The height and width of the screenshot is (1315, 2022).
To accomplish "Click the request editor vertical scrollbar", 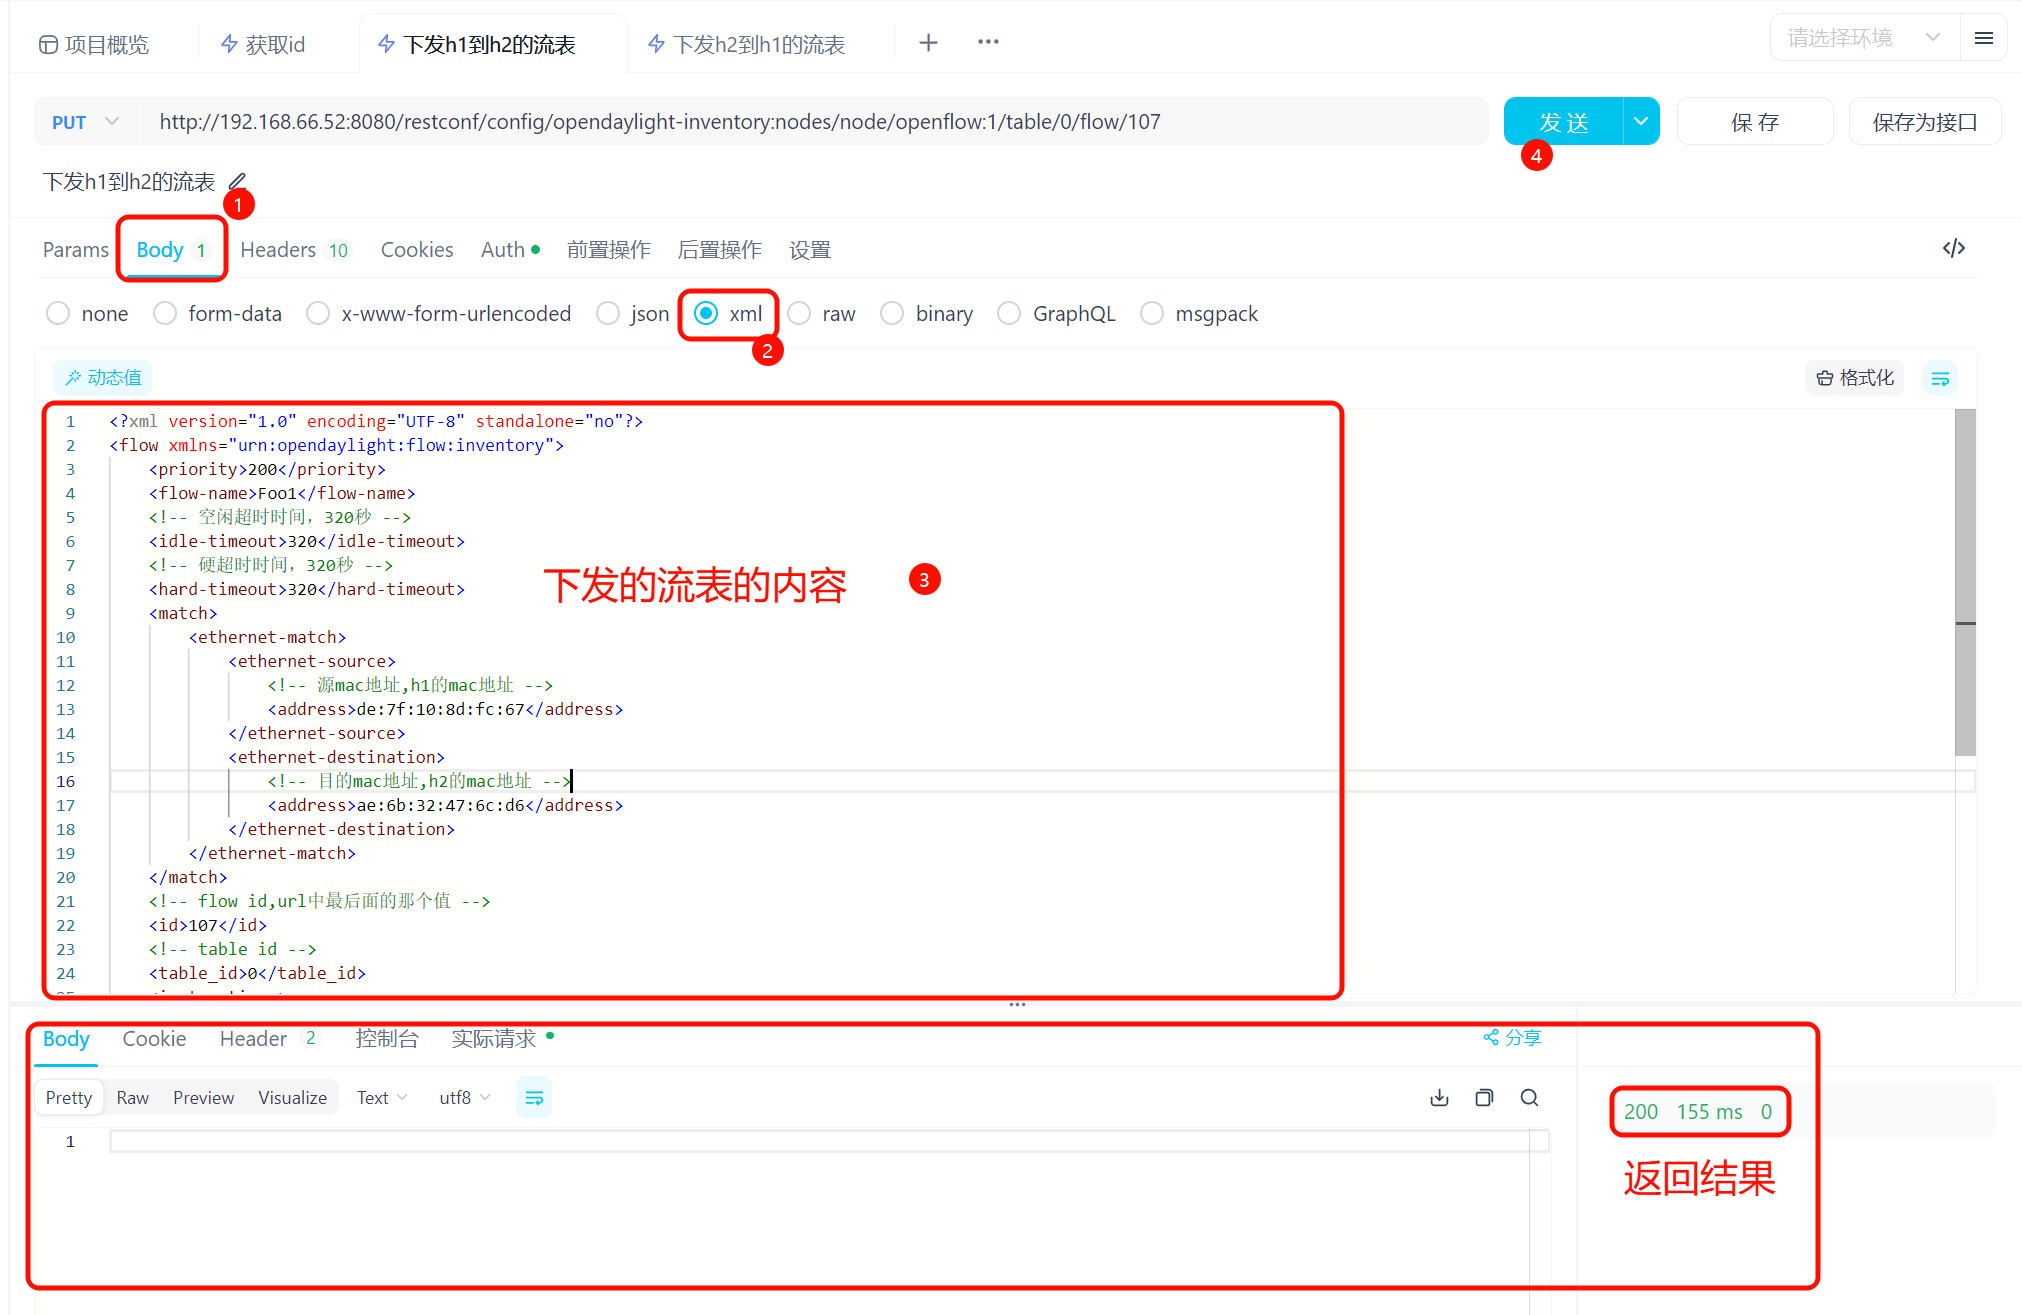I will pos(1965,580).
